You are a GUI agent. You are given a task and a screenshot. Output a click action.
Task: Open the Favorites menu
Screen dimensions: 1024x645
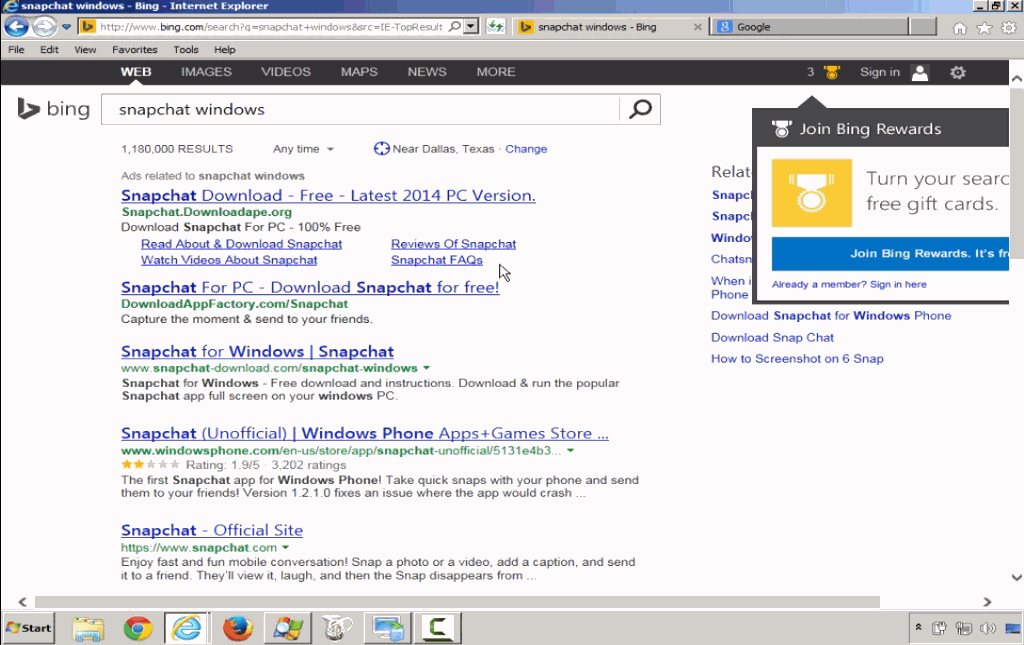click(x=135, y=50)
